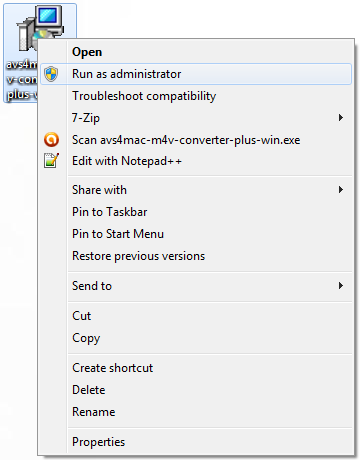
Task: Choose Run as administrator
Action: 196,74
